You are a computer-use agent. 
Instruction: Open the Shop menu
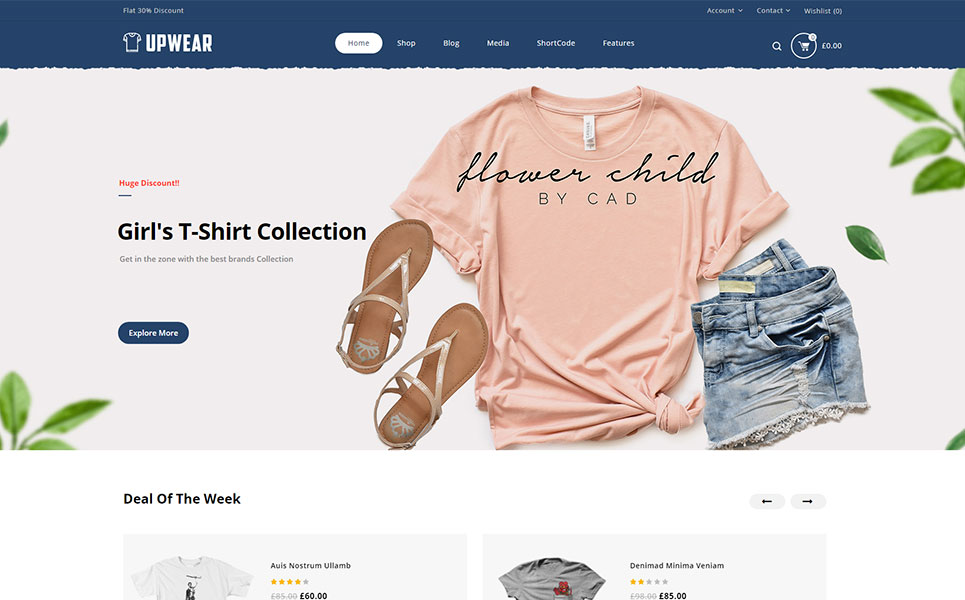point(406,43)
